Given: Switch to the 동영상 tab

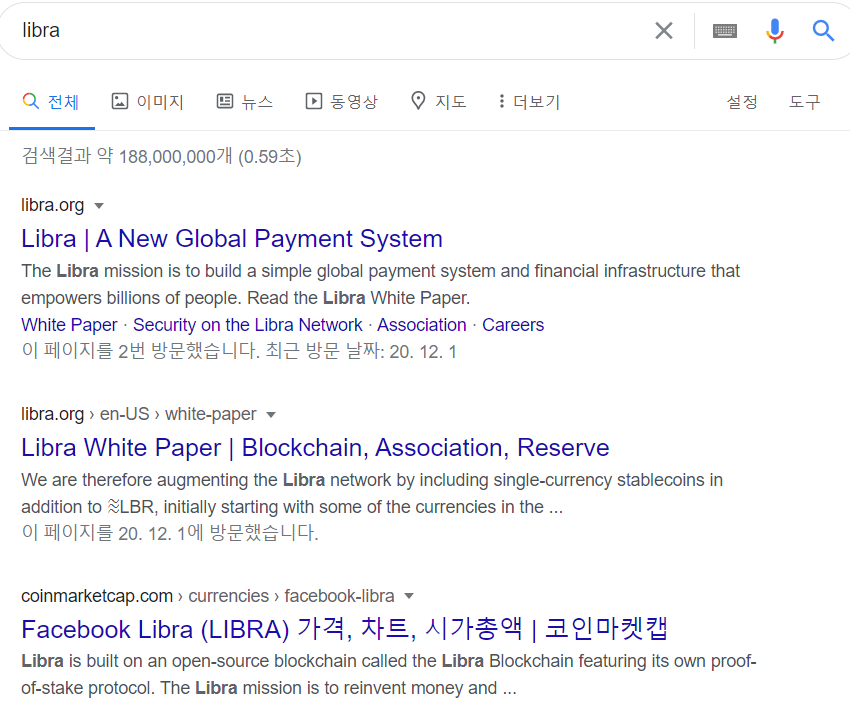Looking at the screenshot, I should coord(342,101).
